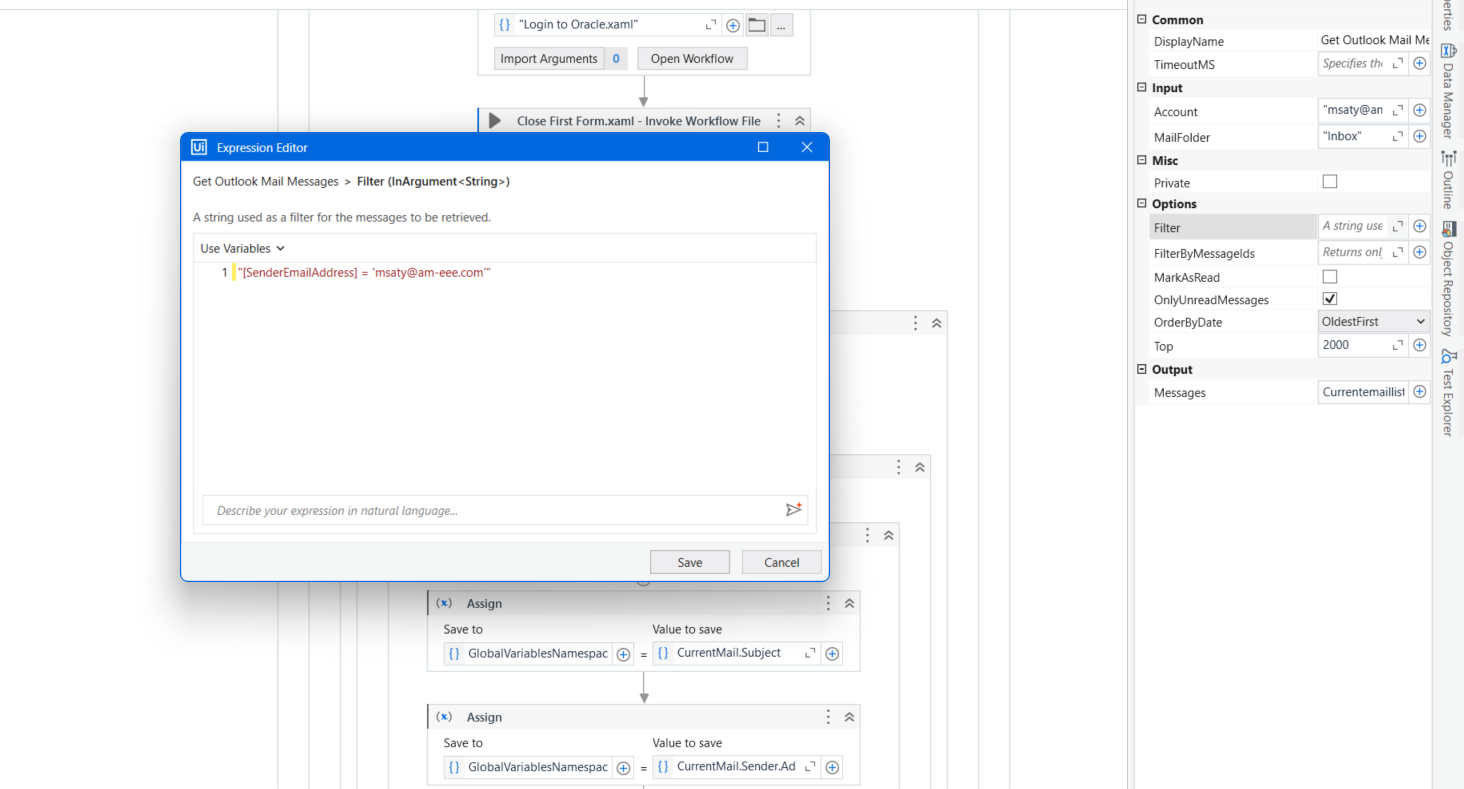
Task: Click the plus icon in the Messages output row
Action: [x=1419, y=392]
